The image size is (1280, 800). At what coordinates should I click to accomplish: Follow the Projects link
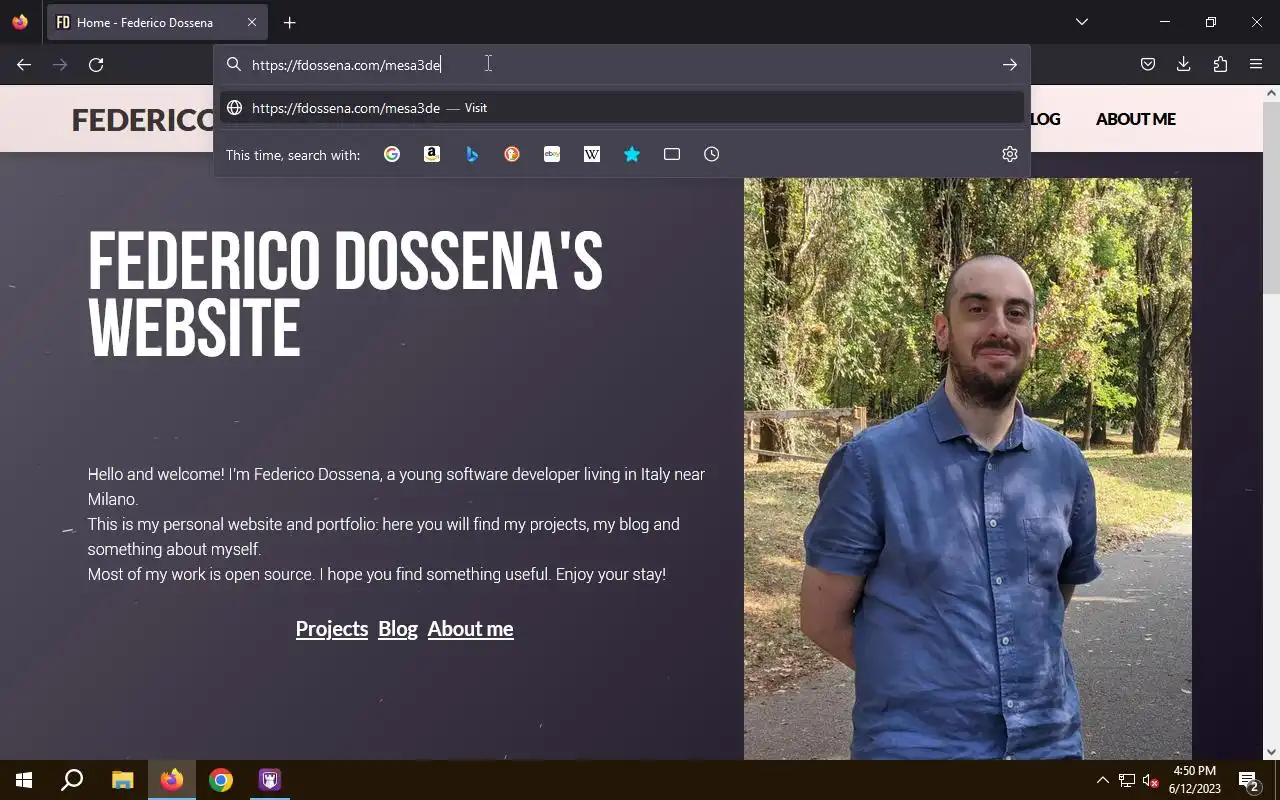click(x=332, y=629)
